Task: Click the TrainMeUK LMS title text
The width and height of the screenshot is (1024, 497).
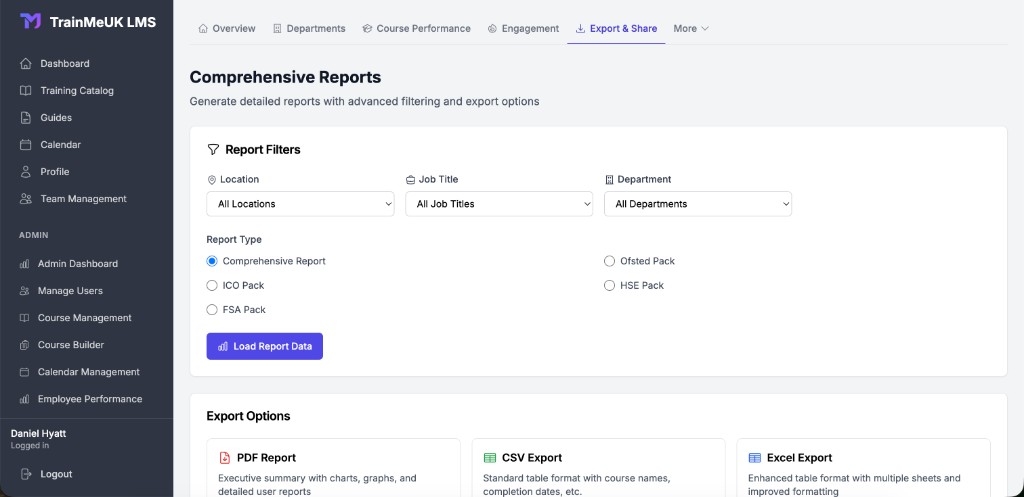Action: [x=103, y=22]
